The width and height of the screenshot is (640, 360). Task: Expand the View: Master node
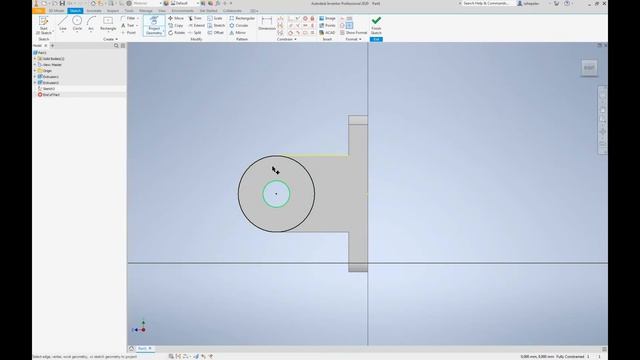[35, 64]
